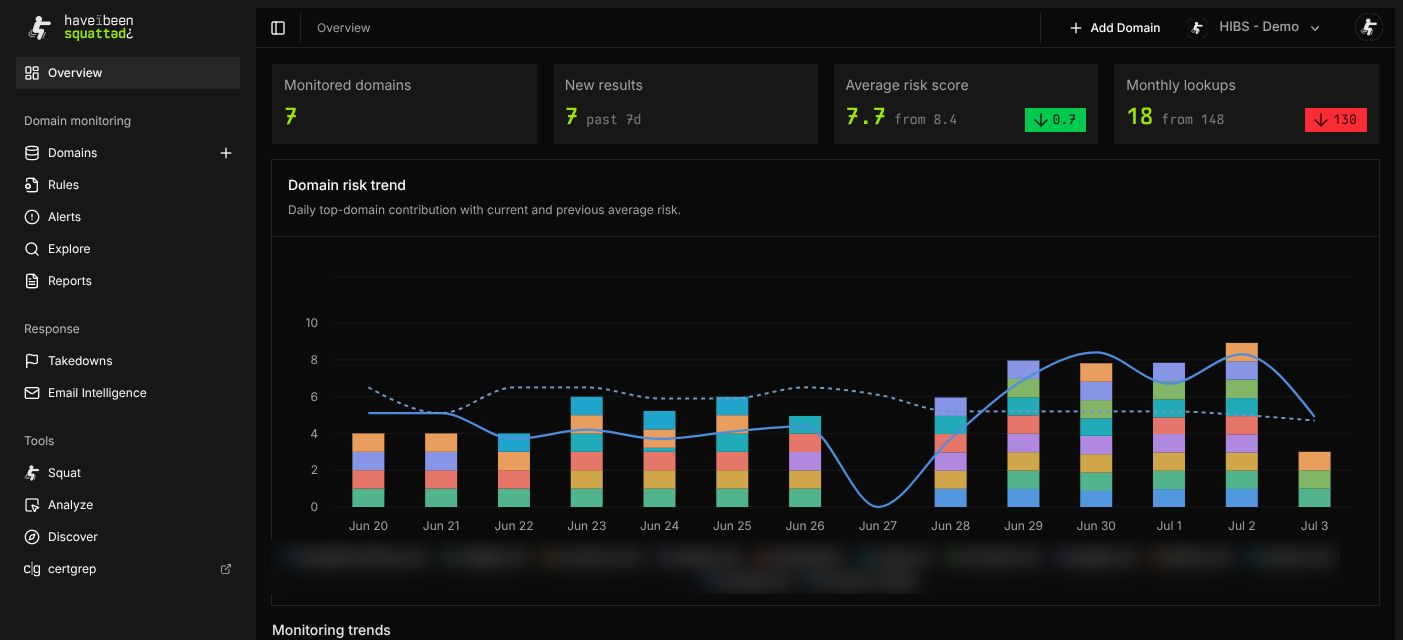The height and width of the screenshot is (640, 1403).
Task: Click the Jun 20 chart bar
Action: pos(368,470)
